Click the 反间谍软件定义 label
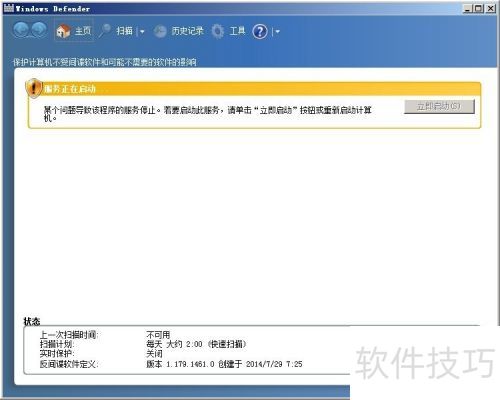Viewport: 500px width, 400px height. (69, 364)
